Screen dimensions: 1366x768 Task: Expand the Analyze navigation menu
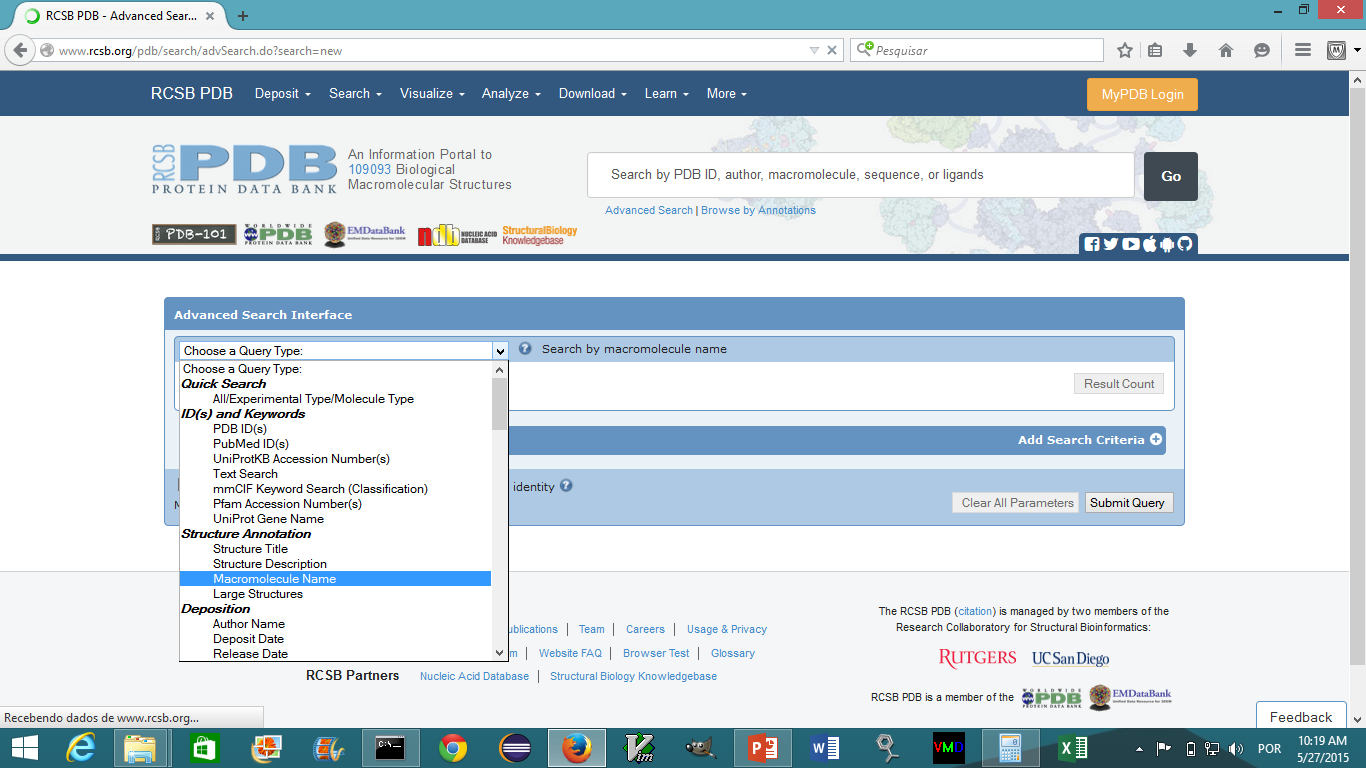coord(511,94)
